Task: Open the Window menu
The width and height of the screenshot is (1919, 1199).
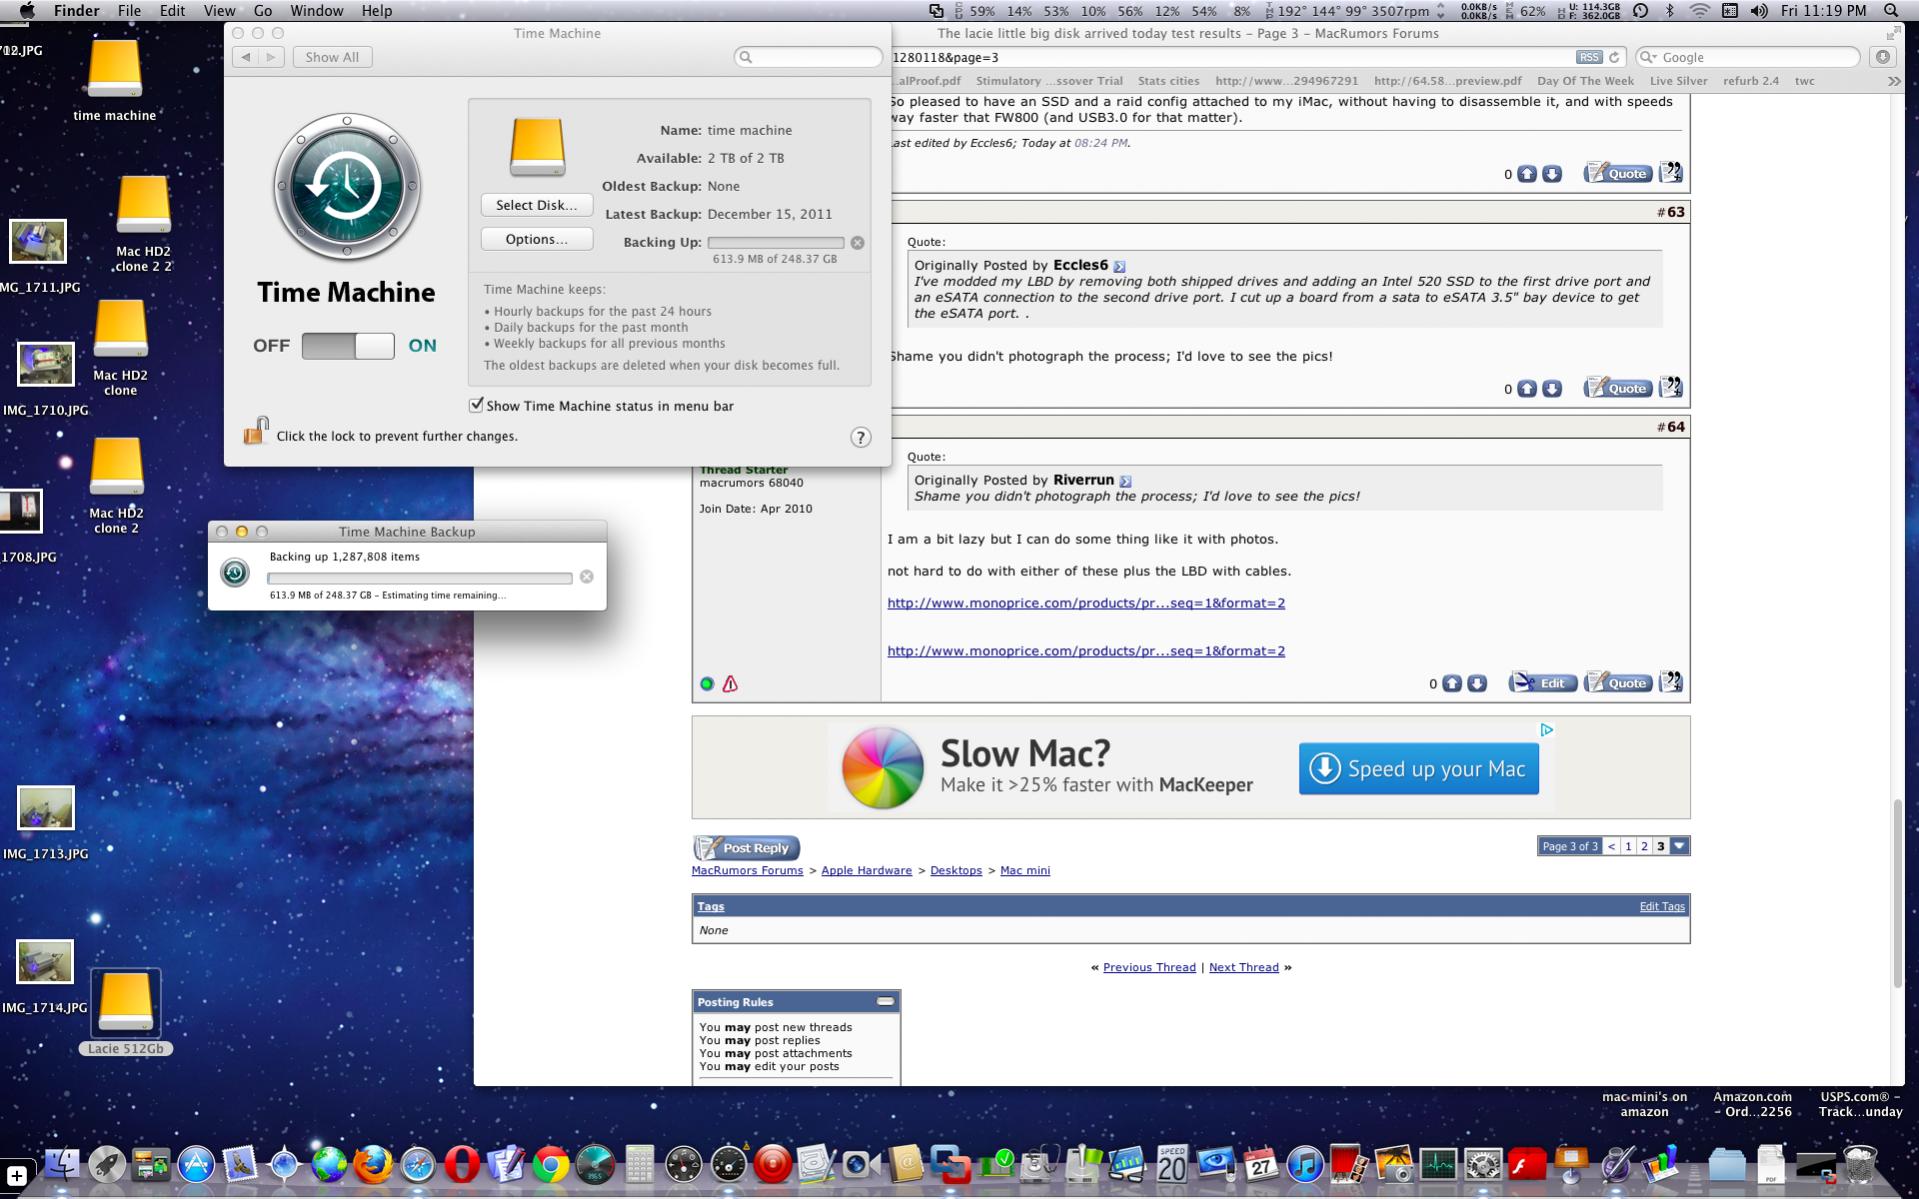Action: tap(316, 11)
